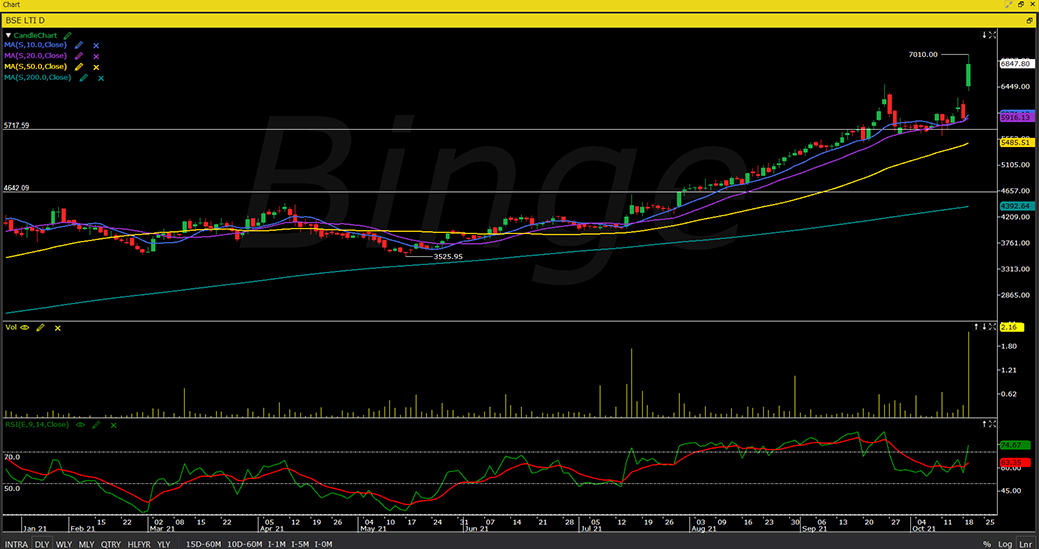The width and height of the screenshot is (1039, 549).
Task: Toggle visibility of the RSI indicator
Action: click(81, 424)
